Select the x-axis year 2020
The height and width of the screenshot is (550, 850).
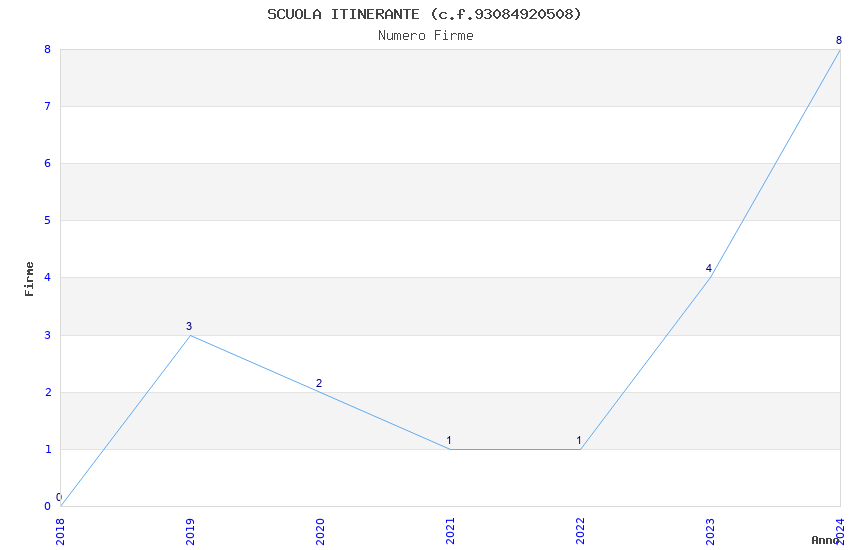320,532
